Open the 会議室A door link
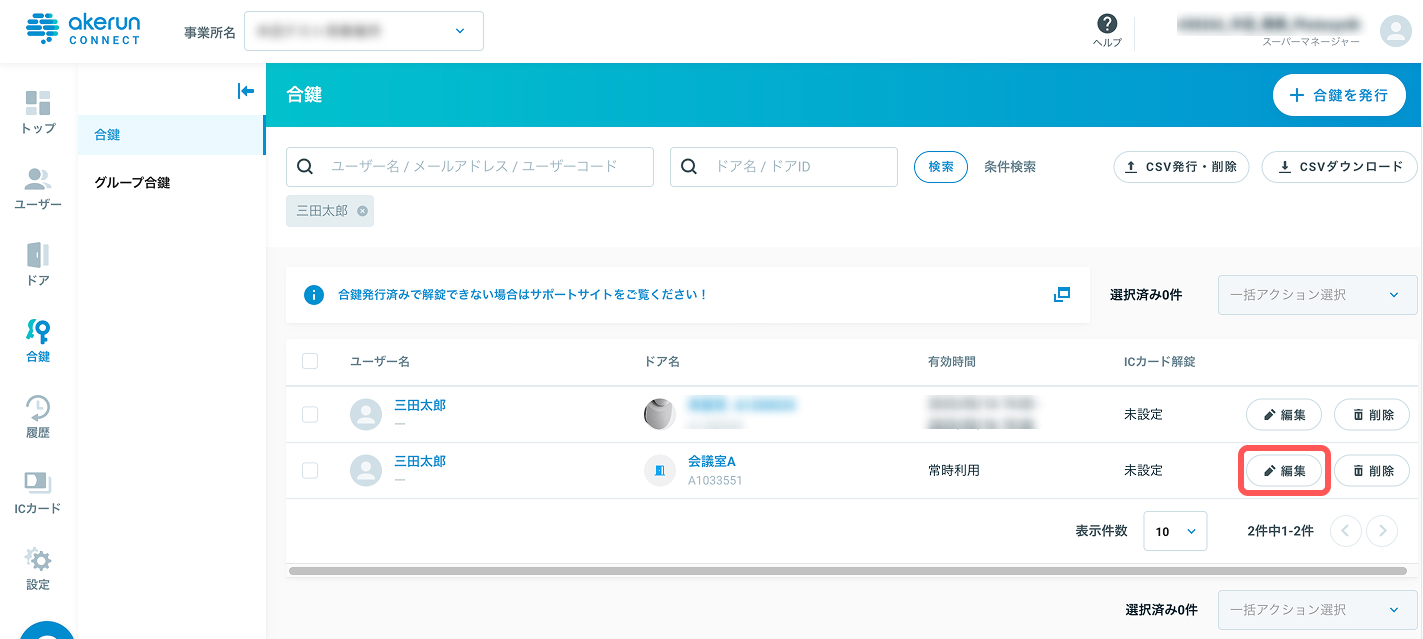Viewport: 1423px width, 639px height. tap(712, 462)
